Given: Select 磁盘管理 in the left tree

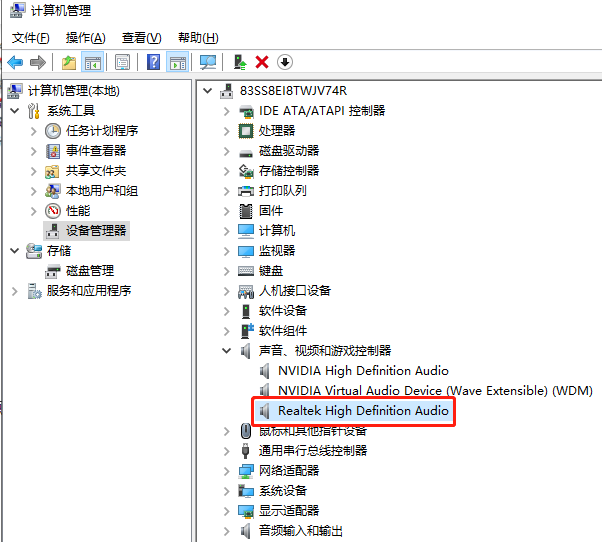Looking at the screenshot, I should [x=89, y=271].
